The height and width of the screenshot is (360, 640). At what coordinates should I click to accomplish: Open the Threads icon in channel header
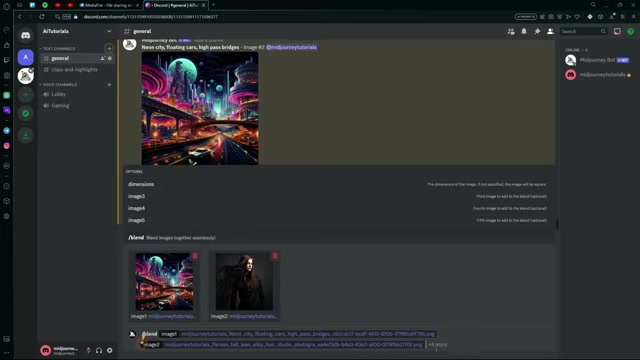[511, 31]
